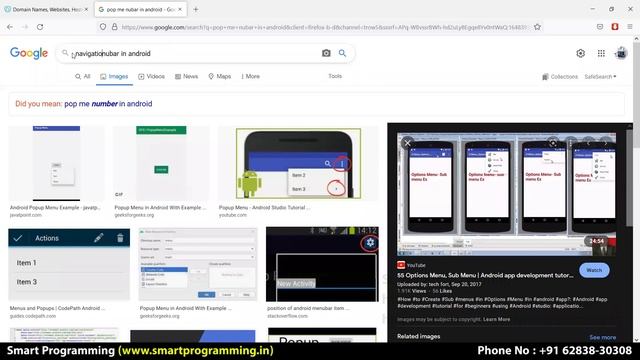This screenshot has height=360, width=640.
Task: Switch to the News results tab
Action: (187, 76)
